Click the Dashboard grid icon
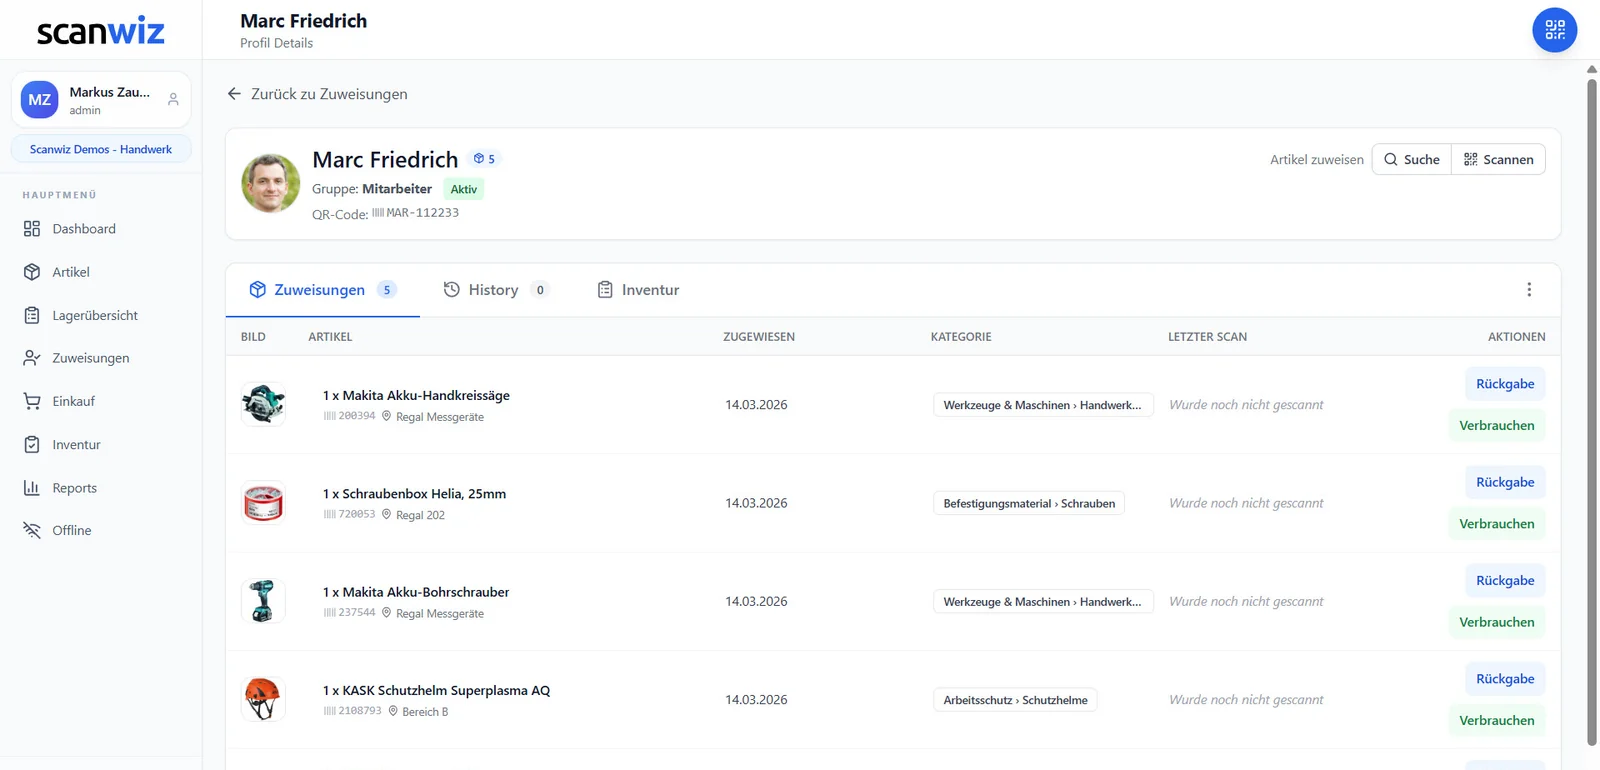This screenshot has width=1600, height=770. (x=32, y=229)
